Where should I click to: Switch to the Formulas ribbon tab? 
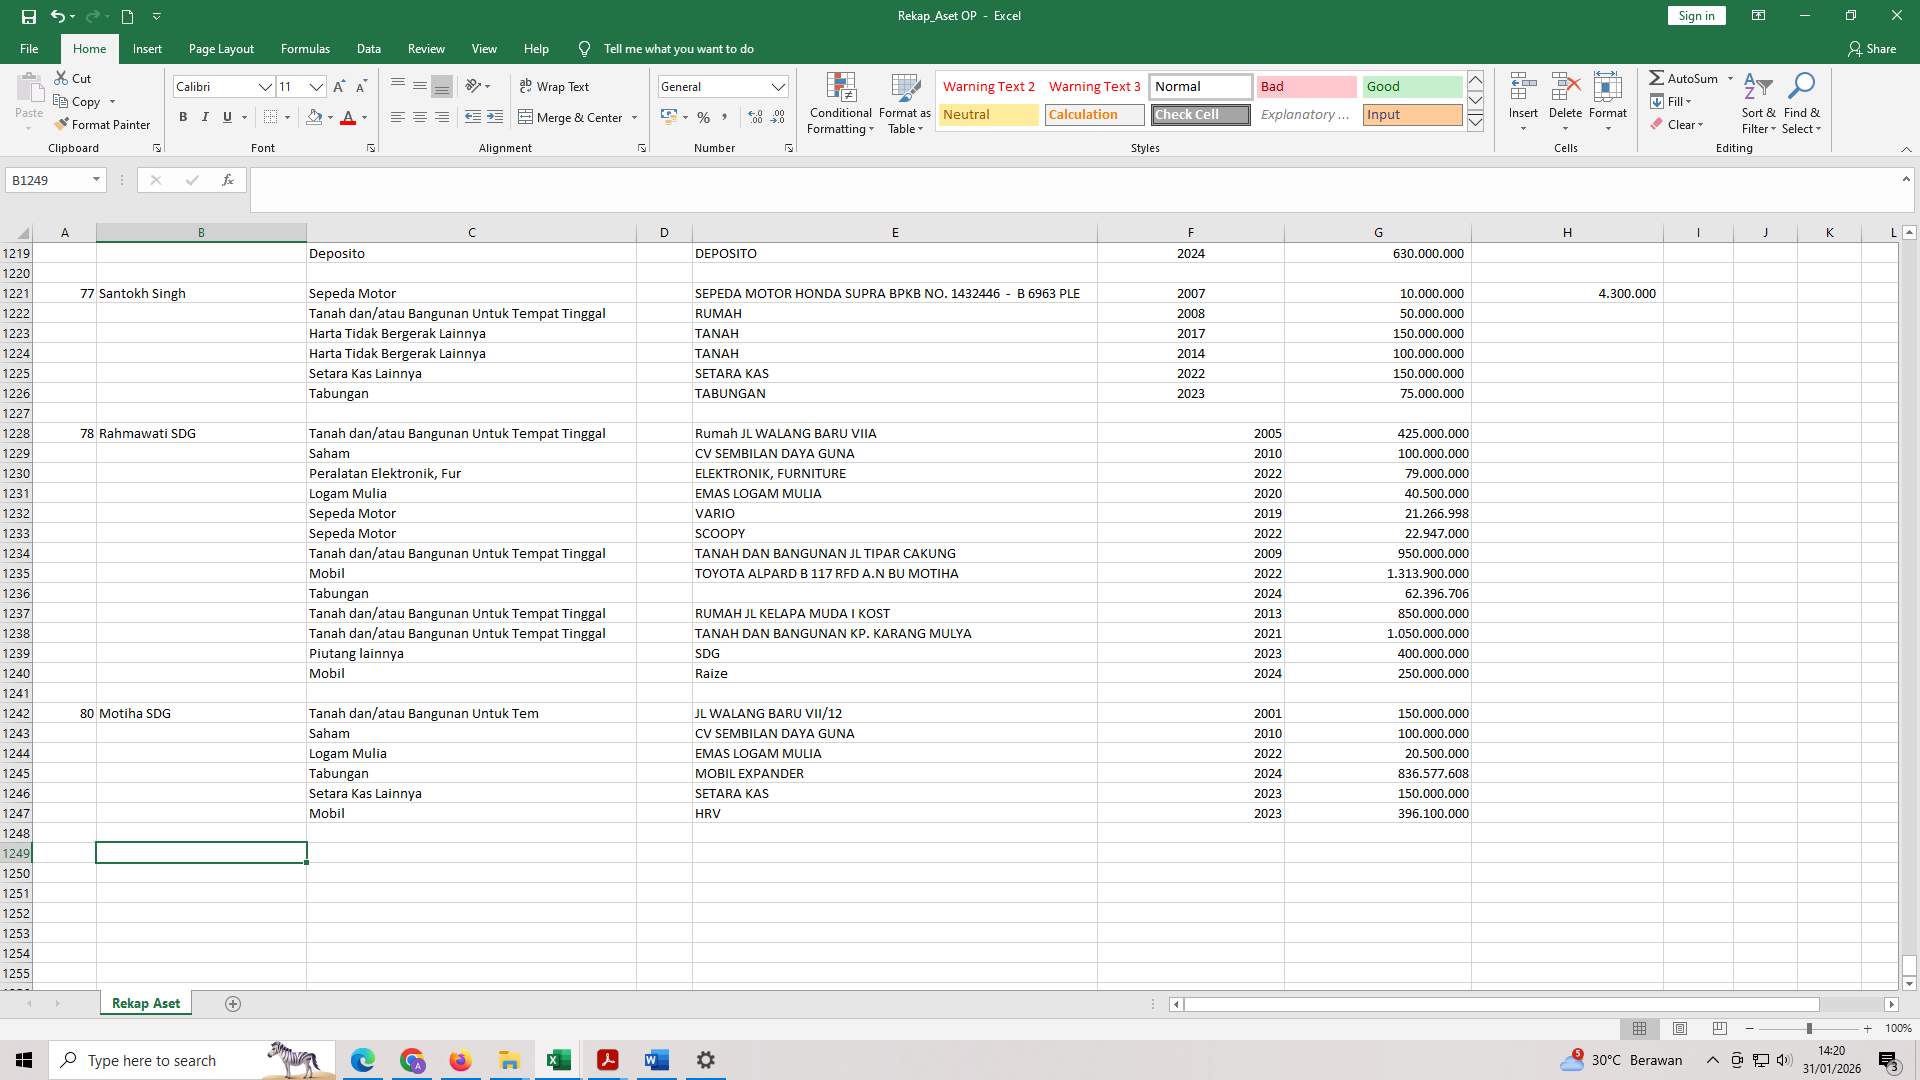pyautogui.click(x=305, y=48)
